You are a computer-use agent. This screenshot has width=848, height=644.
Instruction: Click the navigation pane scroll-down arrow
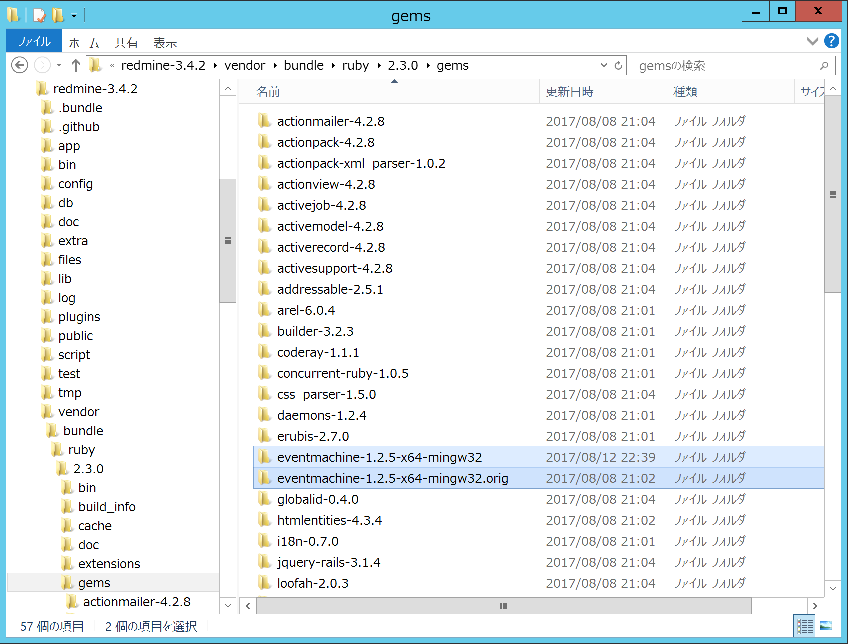tap(228, 606)
